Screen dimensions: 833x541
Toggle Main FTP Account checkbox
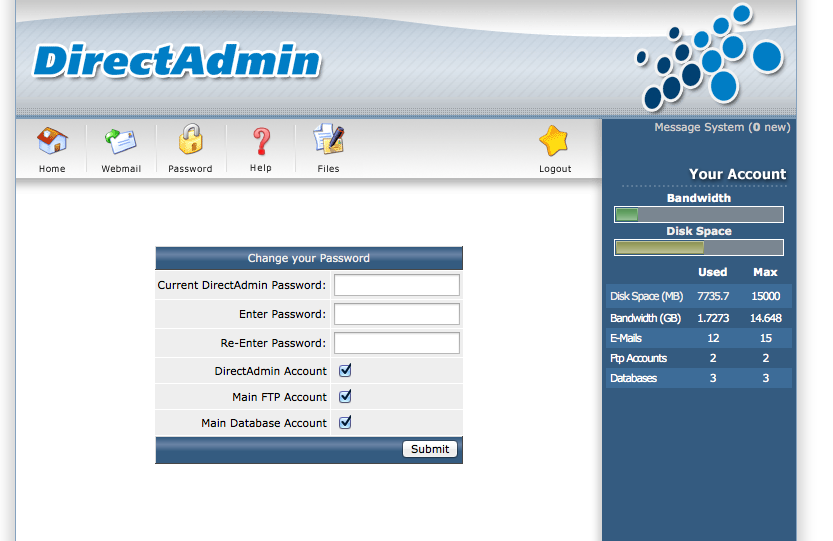click(x=345, y=396)
